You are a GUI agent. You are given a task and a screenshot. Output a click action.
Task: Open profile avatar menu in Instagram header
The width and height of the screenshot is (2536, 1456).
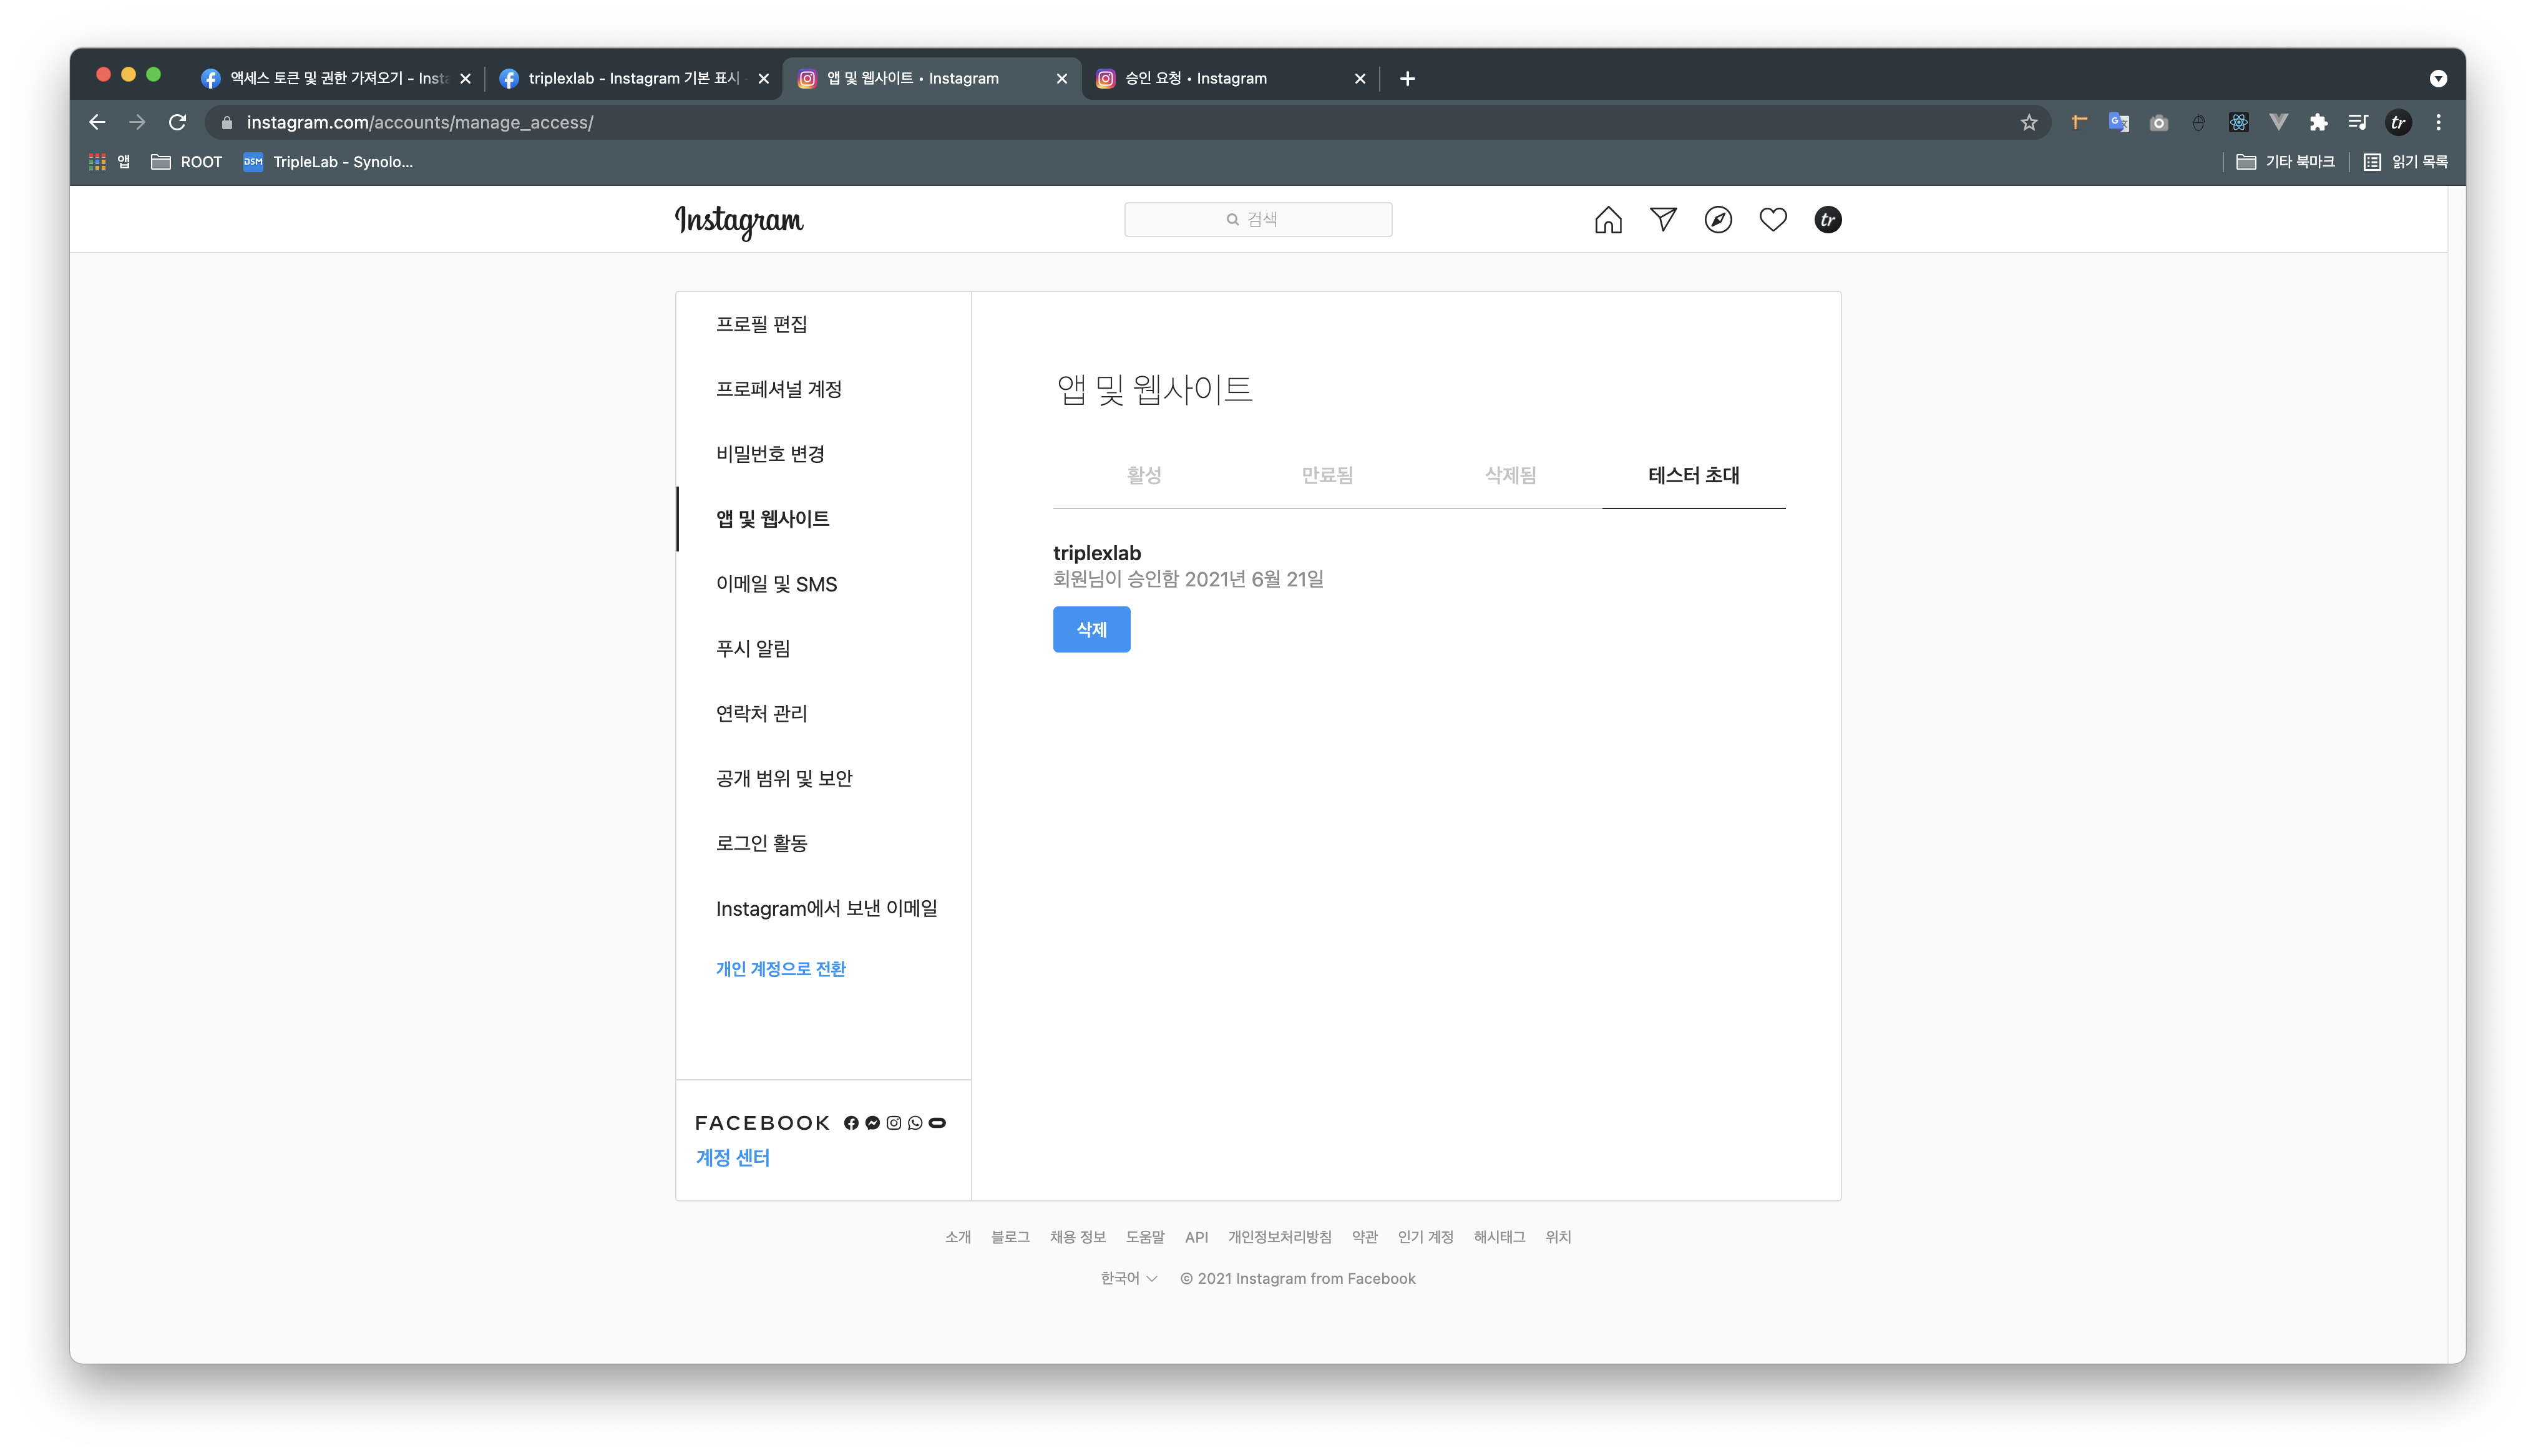pyautogui.click(x=1828, y=220)
